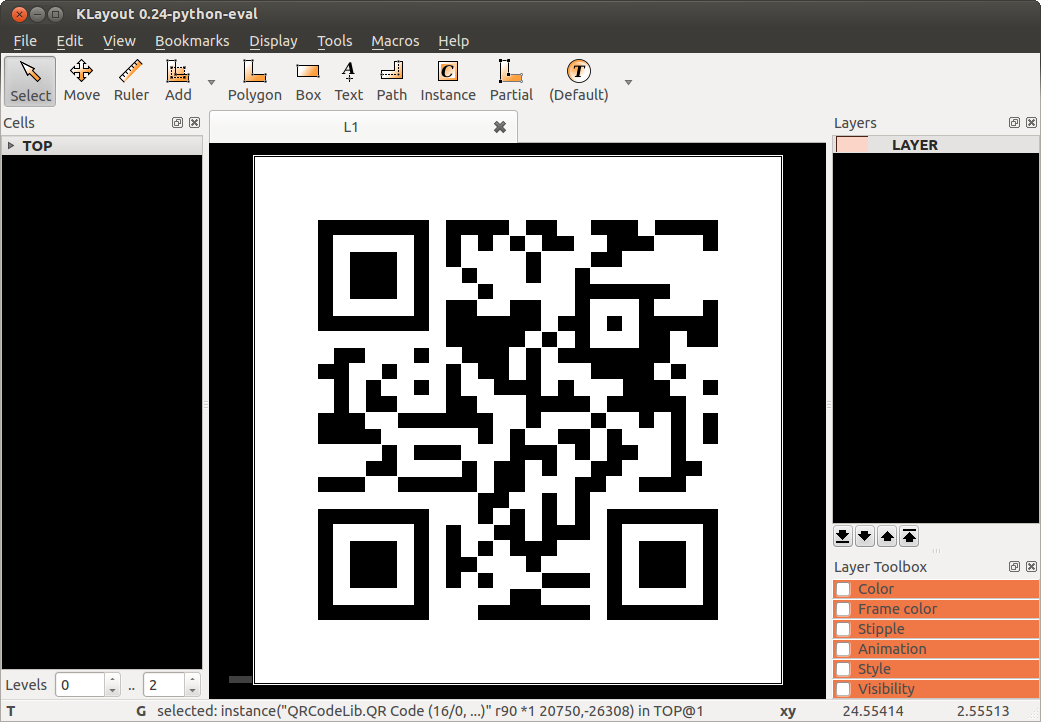Pick the Path drawing tool
The image size is (1041, 722).
(x=392, y=81)
